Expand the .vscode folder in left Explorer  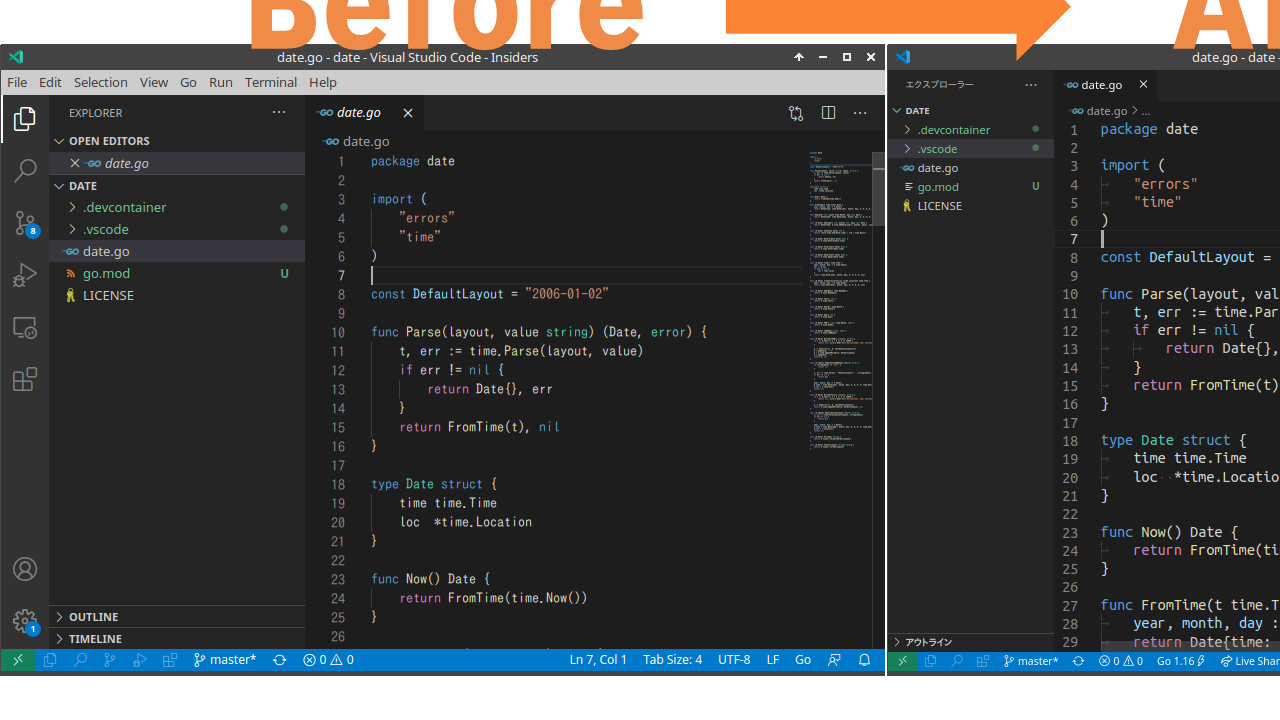click(177, 229)
